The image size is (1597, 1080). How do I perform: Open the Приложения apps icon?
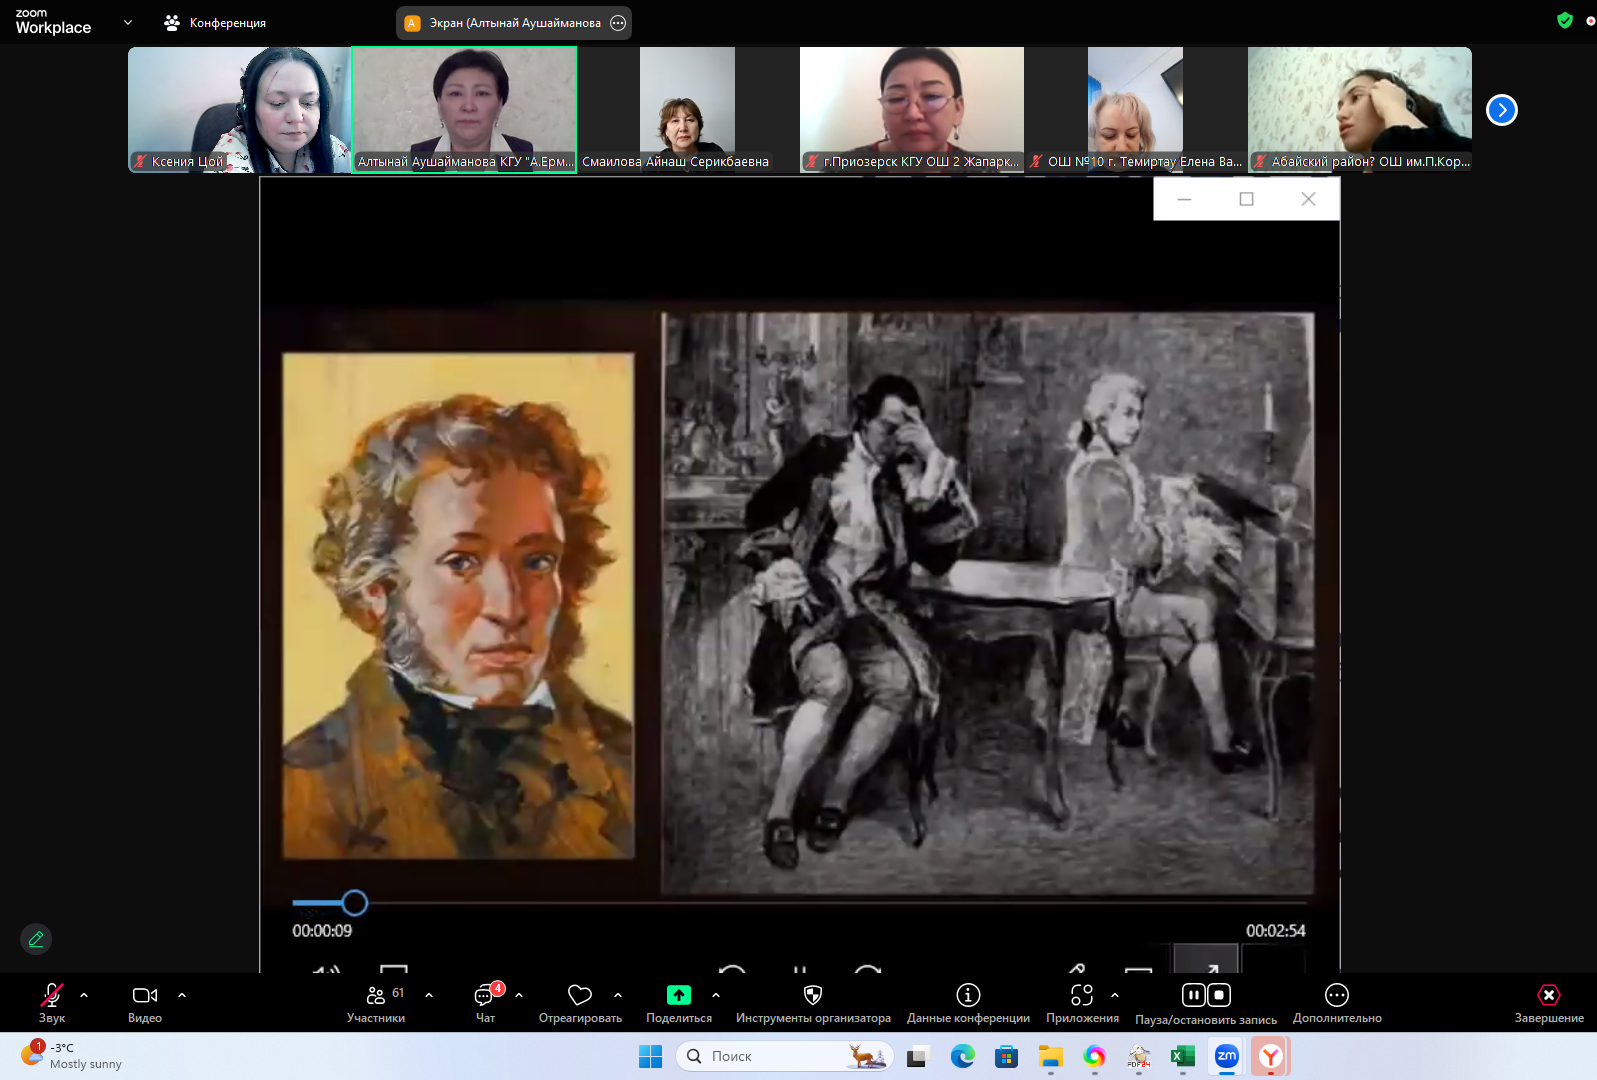[x=1082, y=995]
